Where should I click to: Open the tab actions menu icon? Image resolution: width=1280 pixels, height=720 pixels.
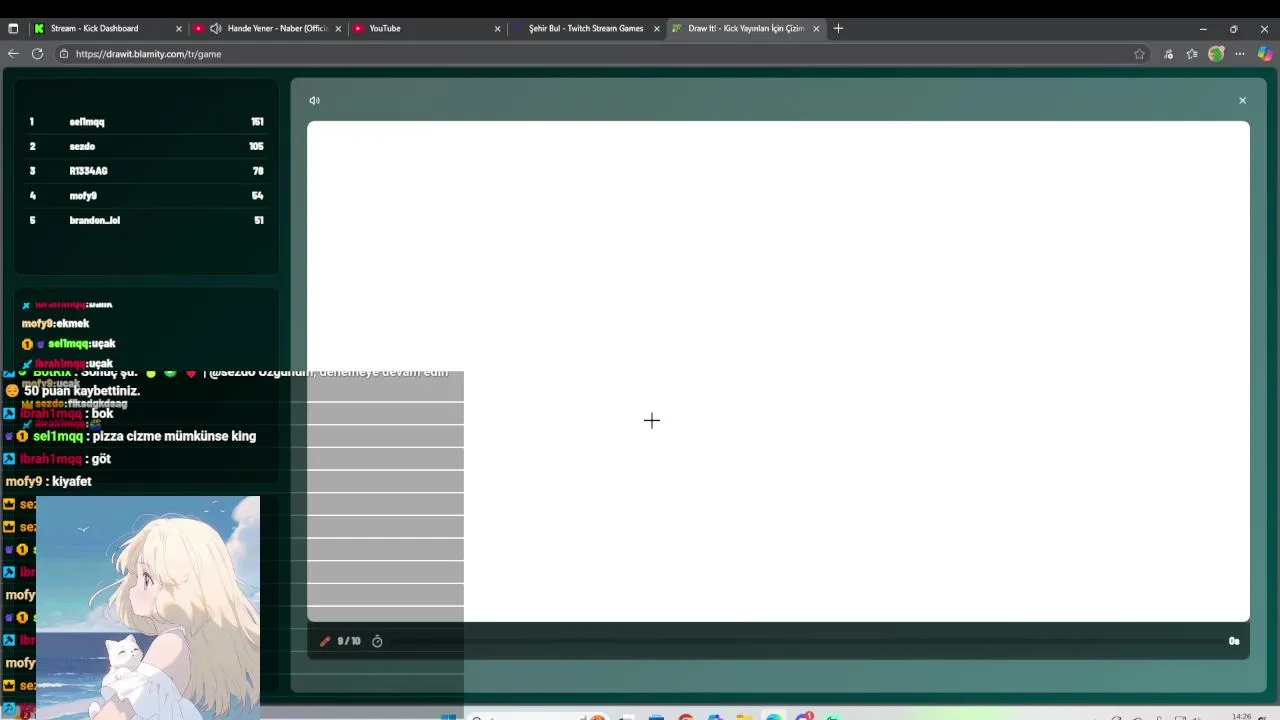point(13,28)
